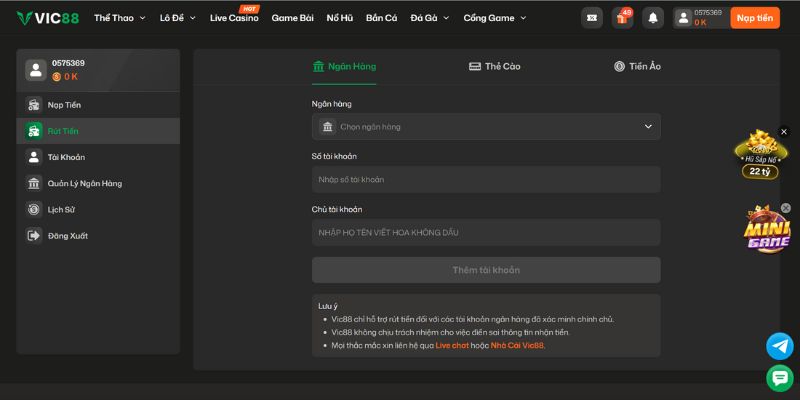This screenshot has width=800, height=400.
Task: Open the Mini Game floating icon
Action: tap(766, 232)
